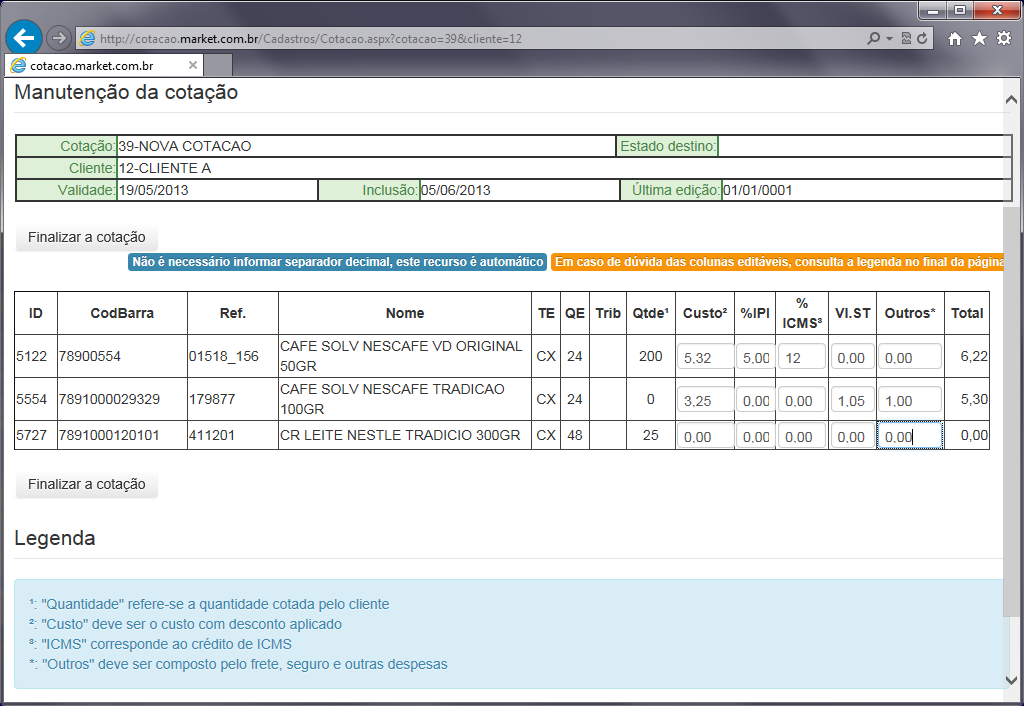Image resolution: width=1024 pixels, height=706 pixels.
Task: Edit Vl.ST field of item 5122
Action: tap(852, 357)
